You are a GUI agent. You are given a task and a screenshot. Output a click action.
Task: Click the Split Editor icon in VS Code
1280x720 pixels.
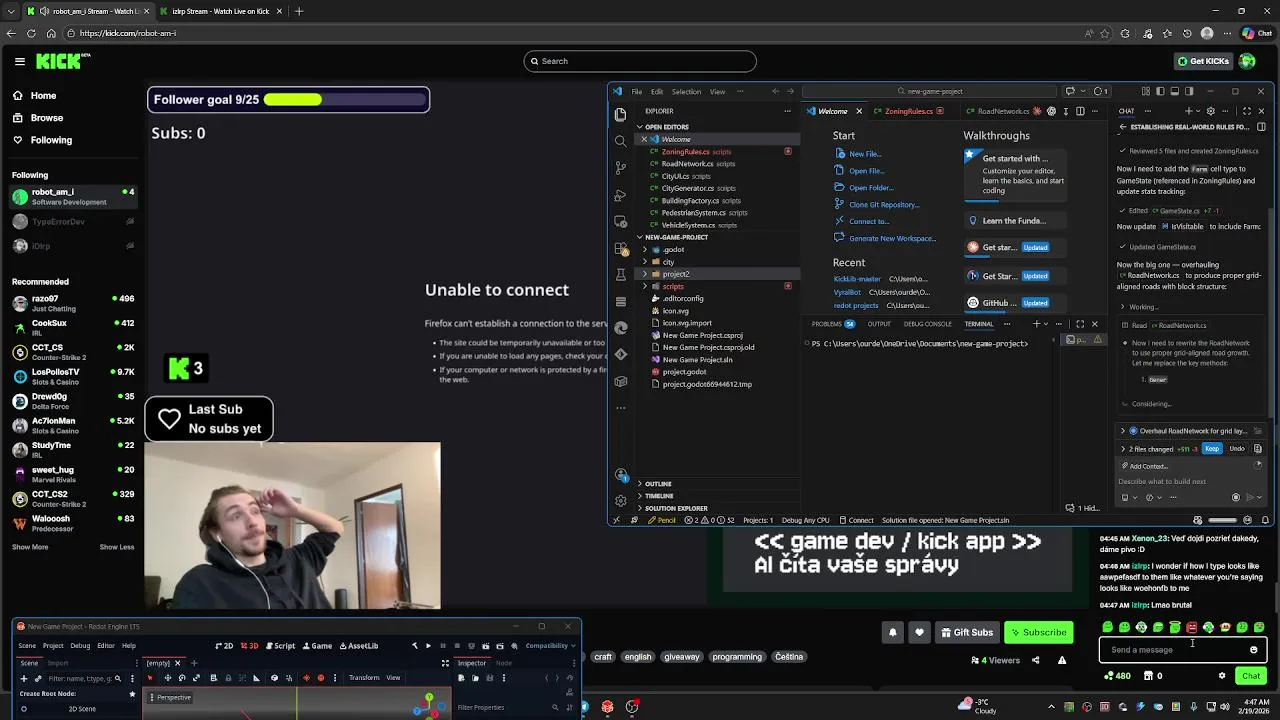(x=1080, y=111)
